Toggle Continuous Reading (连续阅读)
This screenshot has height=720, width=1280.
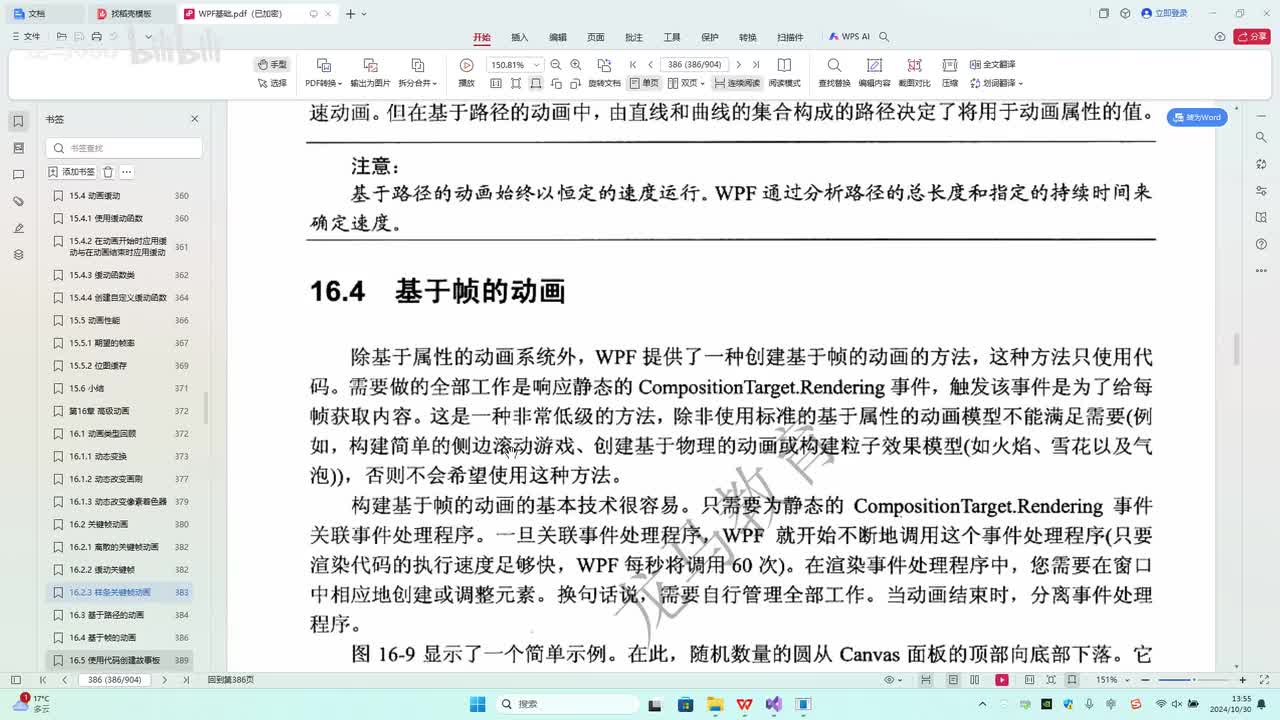(x=737, y=83)
